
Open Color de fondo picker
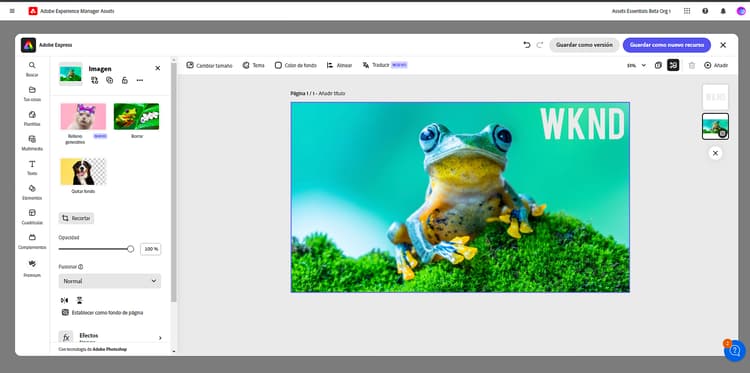click(x=295, y=66)
